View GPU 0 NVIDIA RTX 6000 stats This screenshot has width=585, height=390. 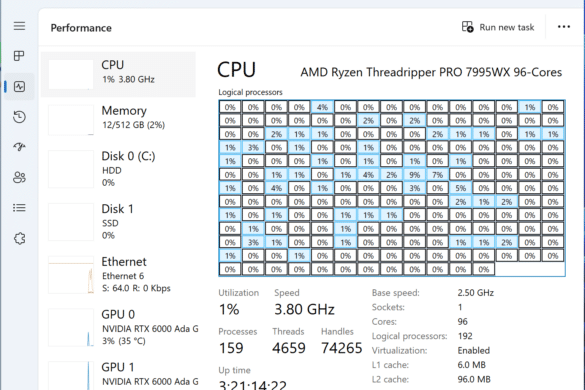click(x=118, y=327)
